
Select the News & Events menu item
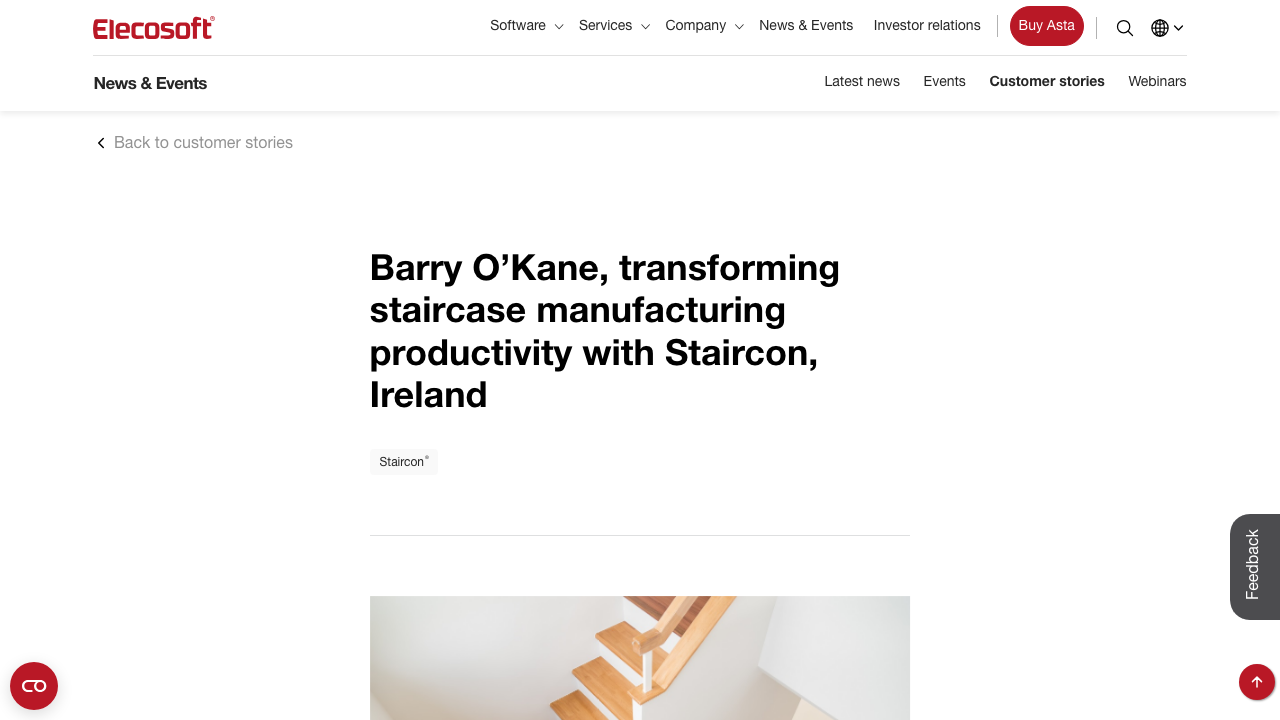click(x=806, y=26)
